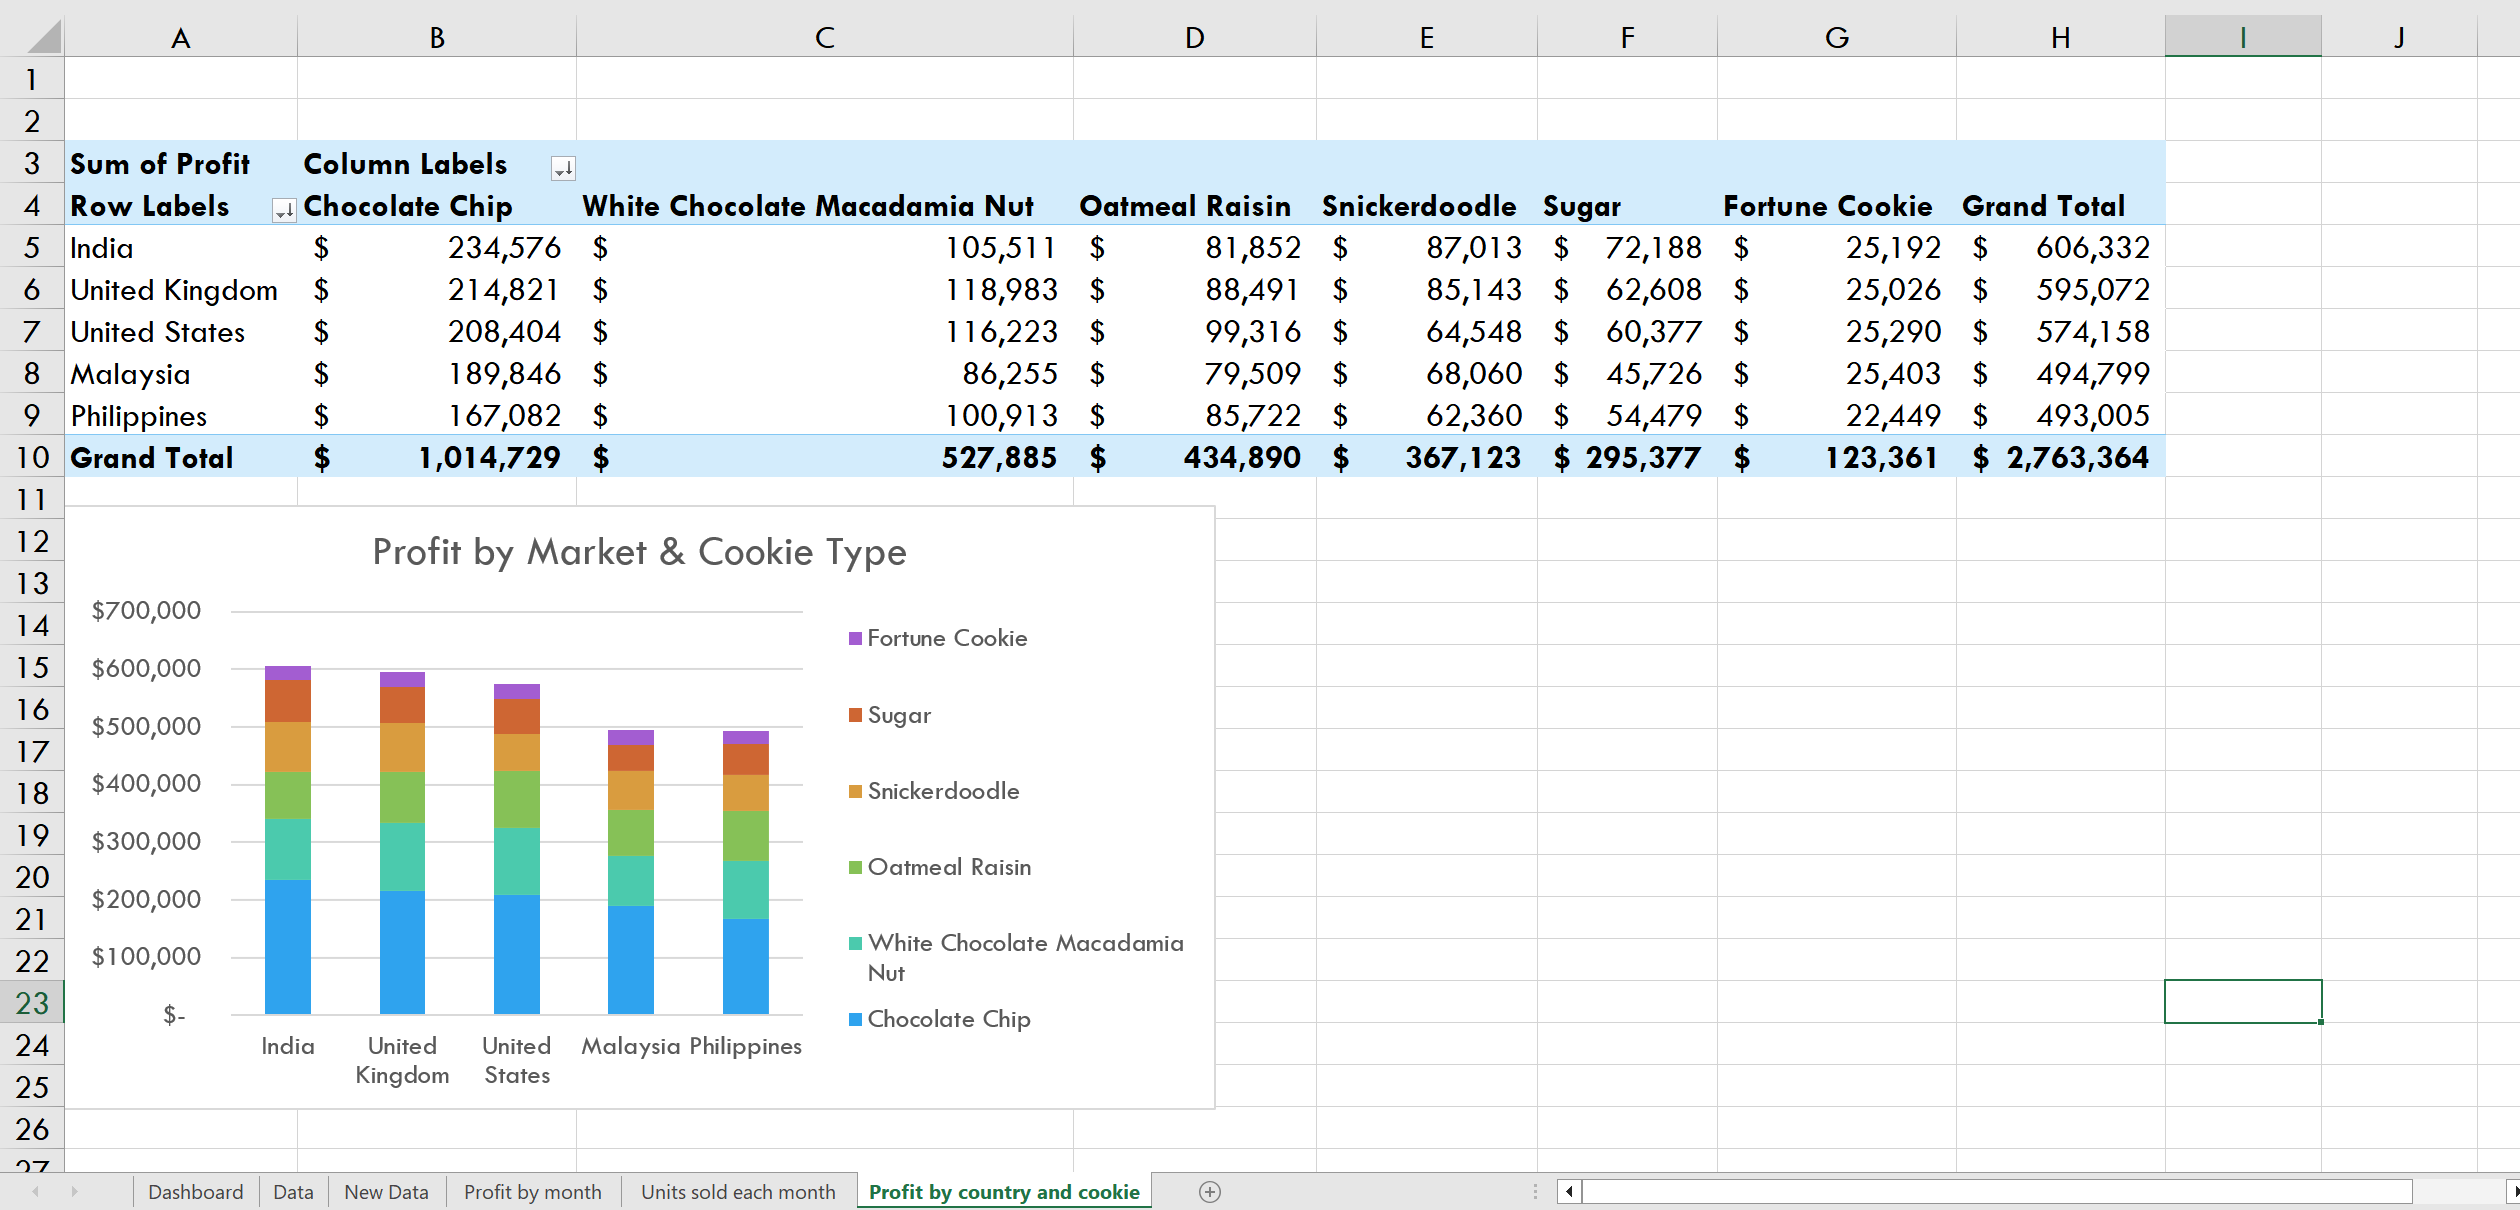The image size is (2520, 1210).
Task: Click the Chocolate Chip column header cell
Action: coord(437,205)
